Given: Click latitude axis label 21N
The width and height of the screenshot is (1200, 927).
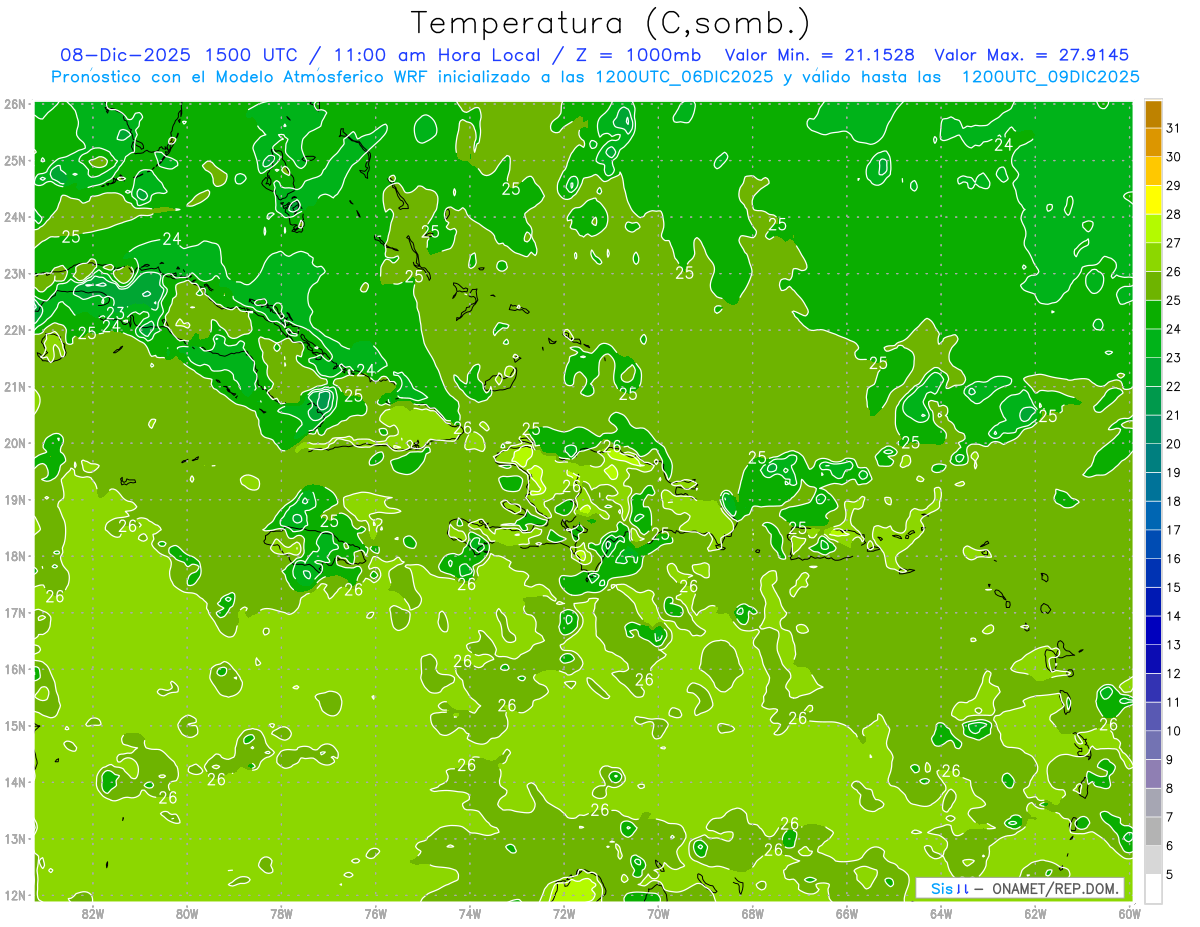Looking at the screenshot, I should point(14,387).
